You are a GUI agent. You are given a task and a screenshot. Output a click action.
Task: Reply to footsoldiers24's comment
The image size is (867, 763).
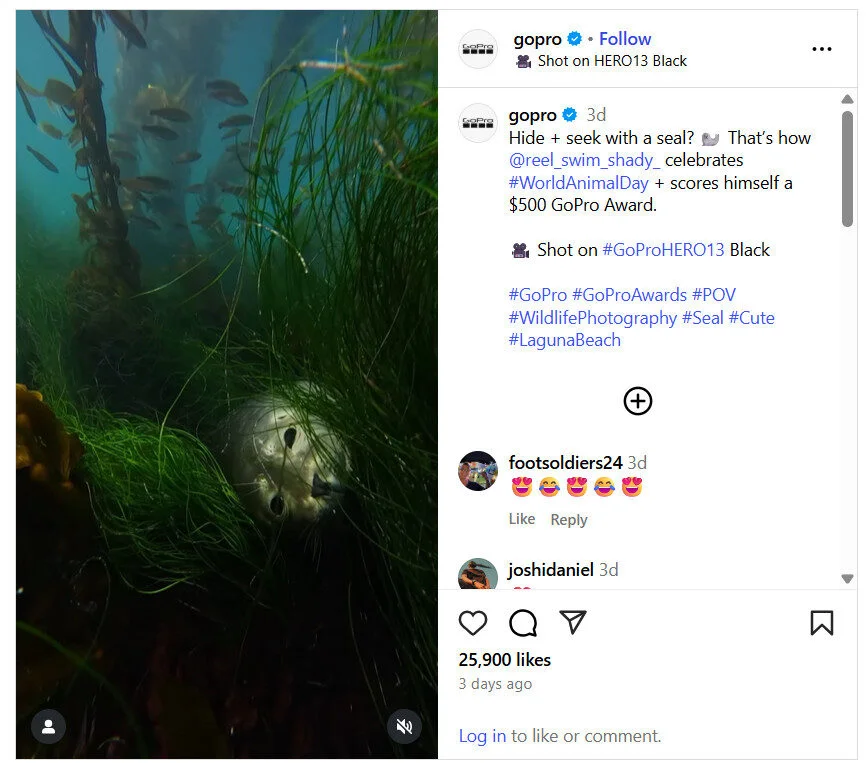[568, 519]
